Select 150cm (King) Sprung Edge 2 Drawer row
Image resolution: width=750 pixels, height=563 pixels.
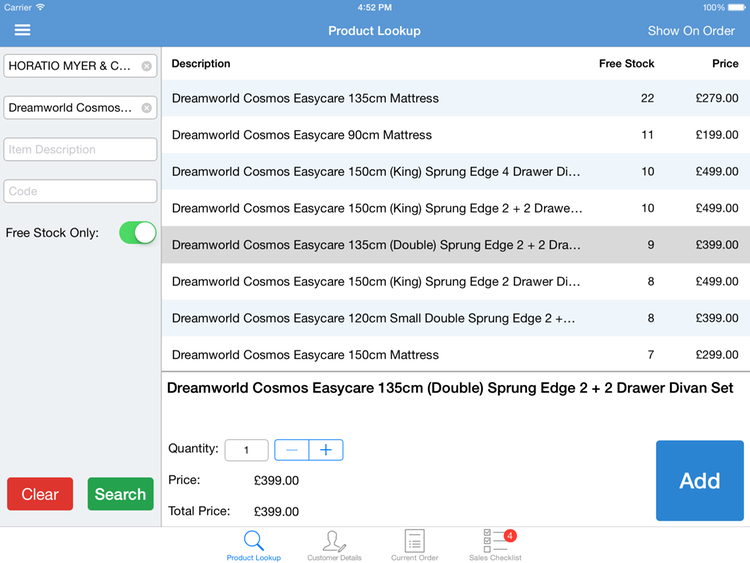tap(456, 281)
